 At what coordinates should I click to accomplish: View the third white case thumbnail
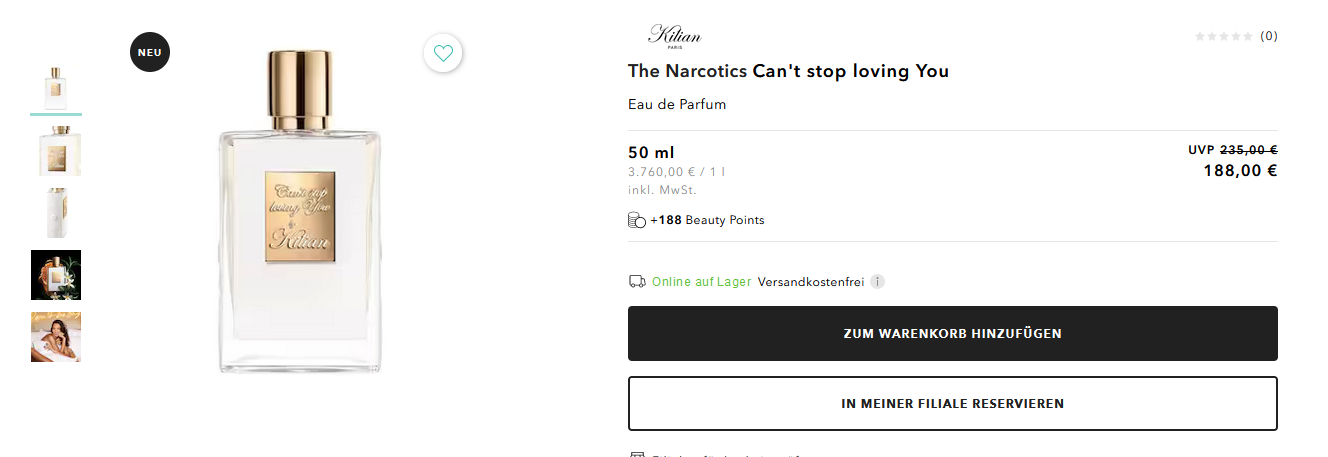pos(56,212)
